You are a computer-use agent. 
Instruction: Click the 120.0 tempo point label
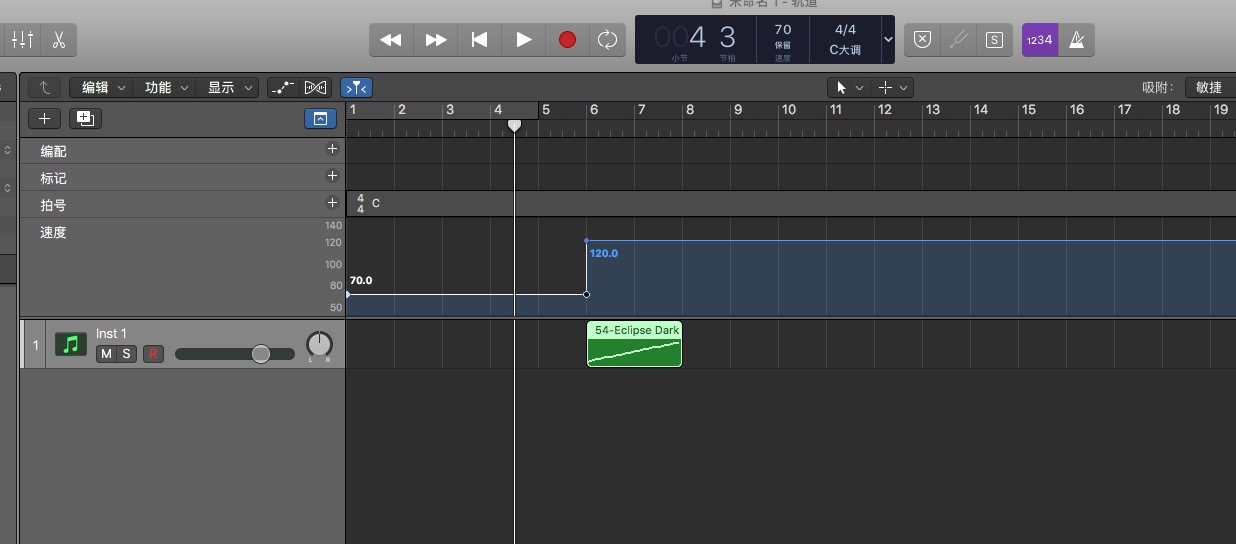pyautogui.click(x=604, y=253)
